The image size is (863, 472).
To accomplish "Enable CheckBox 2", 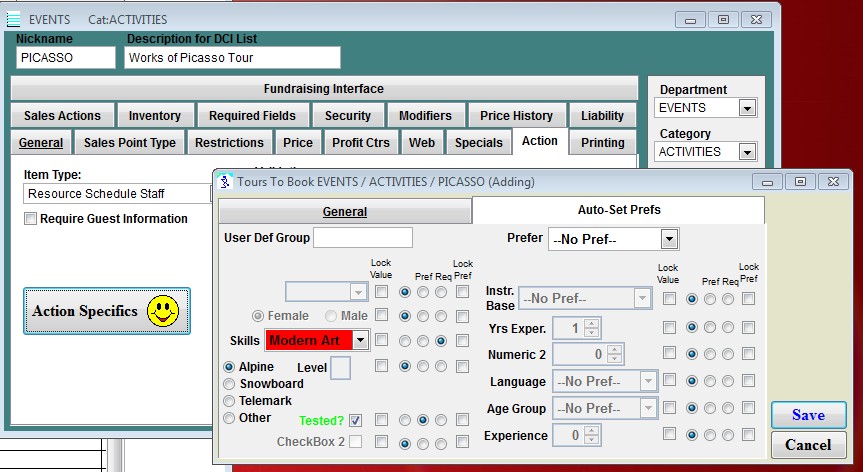I will pyautogui.click(x=355, y=442).
